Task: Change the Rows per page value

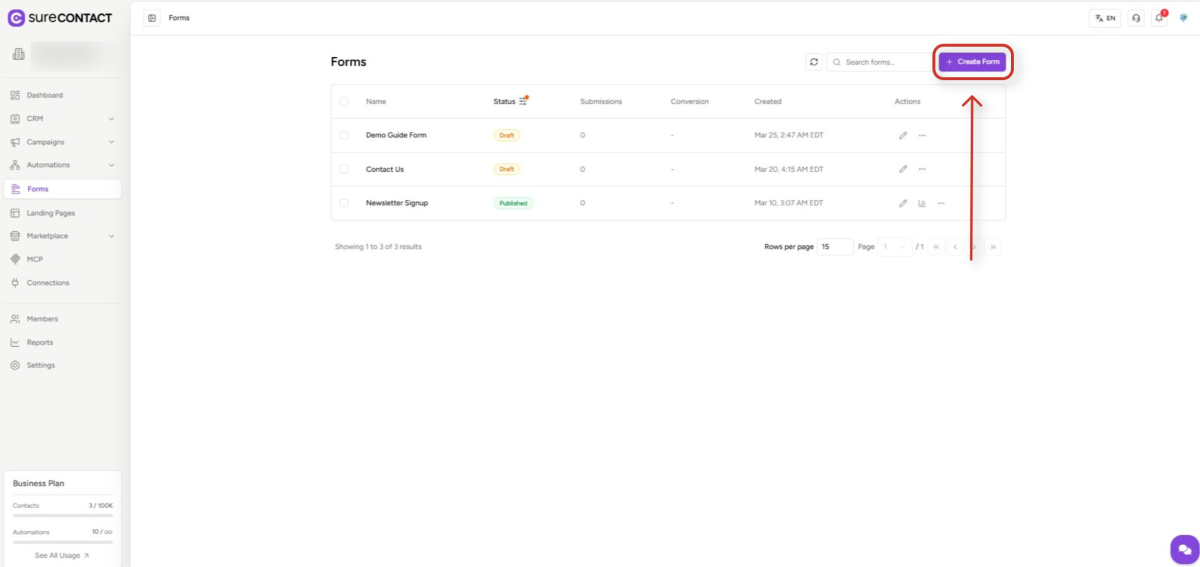Action: (x=835, y=246)
